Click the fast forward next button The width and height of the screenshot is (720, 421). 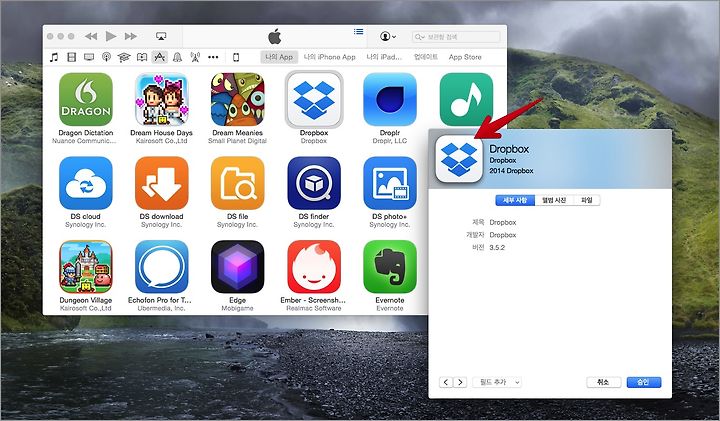[x=131, y=36]
